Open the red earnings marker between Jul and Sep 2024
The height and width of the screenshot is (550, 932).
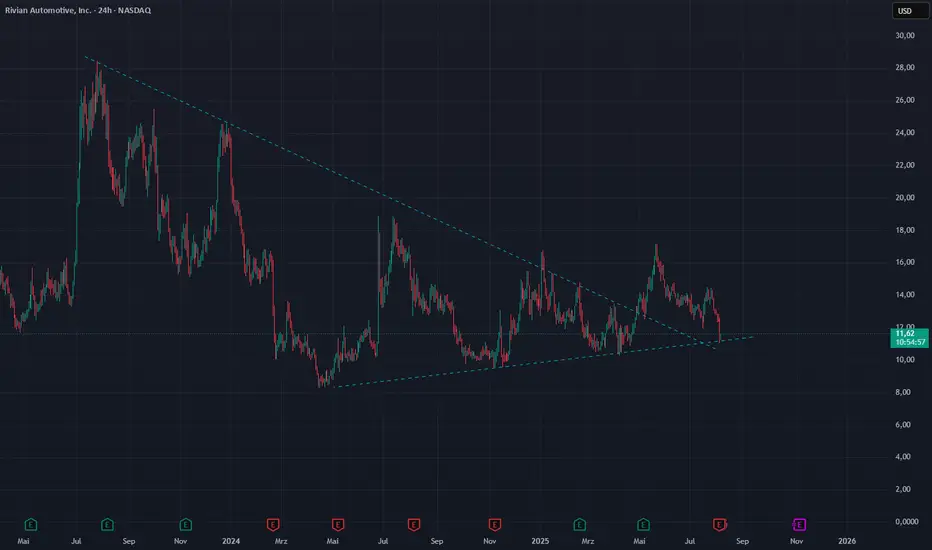[414, 524]
